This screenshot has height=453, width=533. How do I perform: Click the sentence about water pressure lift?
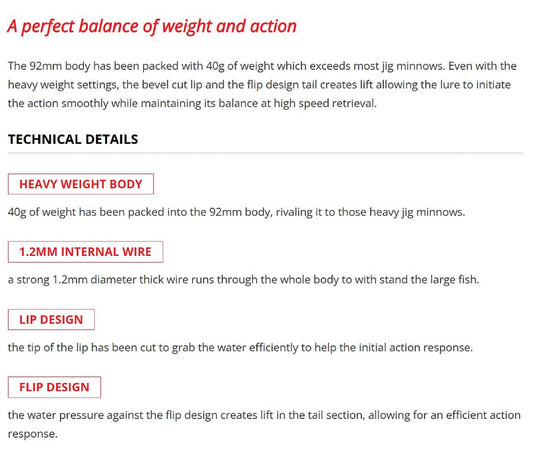pyautogui.click(x=264, y=424)
